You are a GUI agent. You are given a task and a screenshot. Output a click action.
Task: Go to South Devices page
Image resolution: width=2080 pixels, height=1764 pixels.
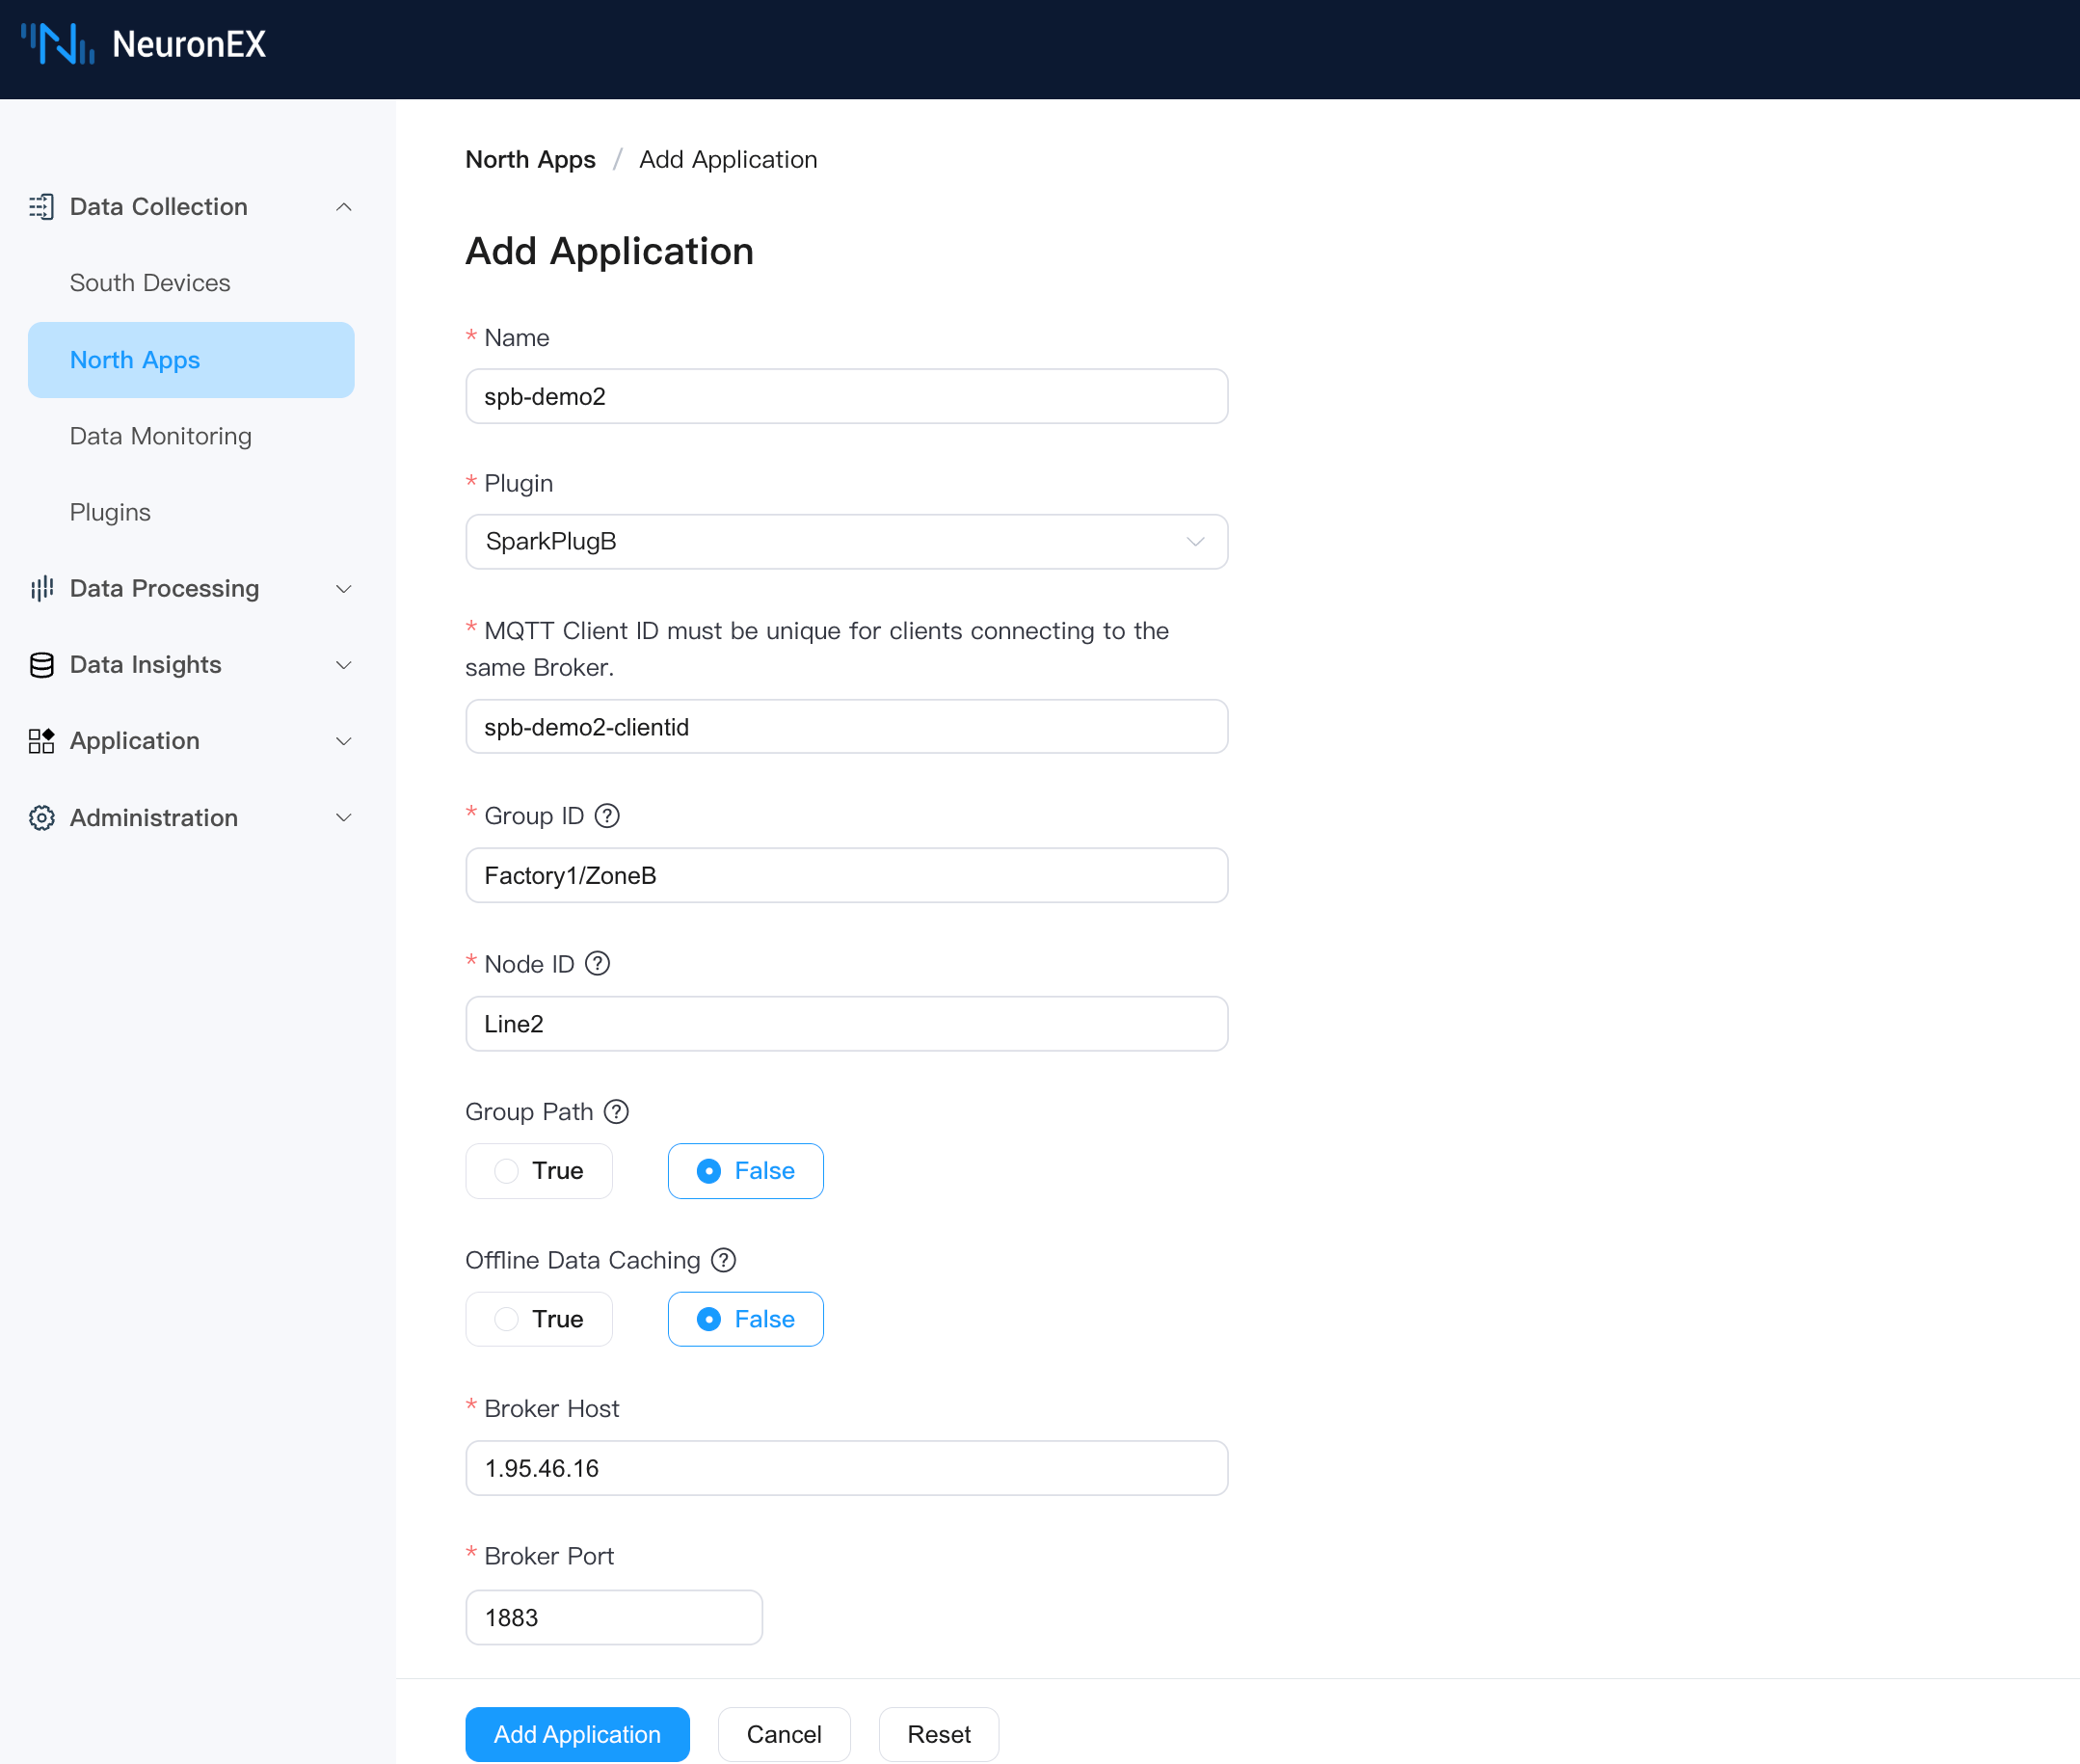[x=150, y=283]
